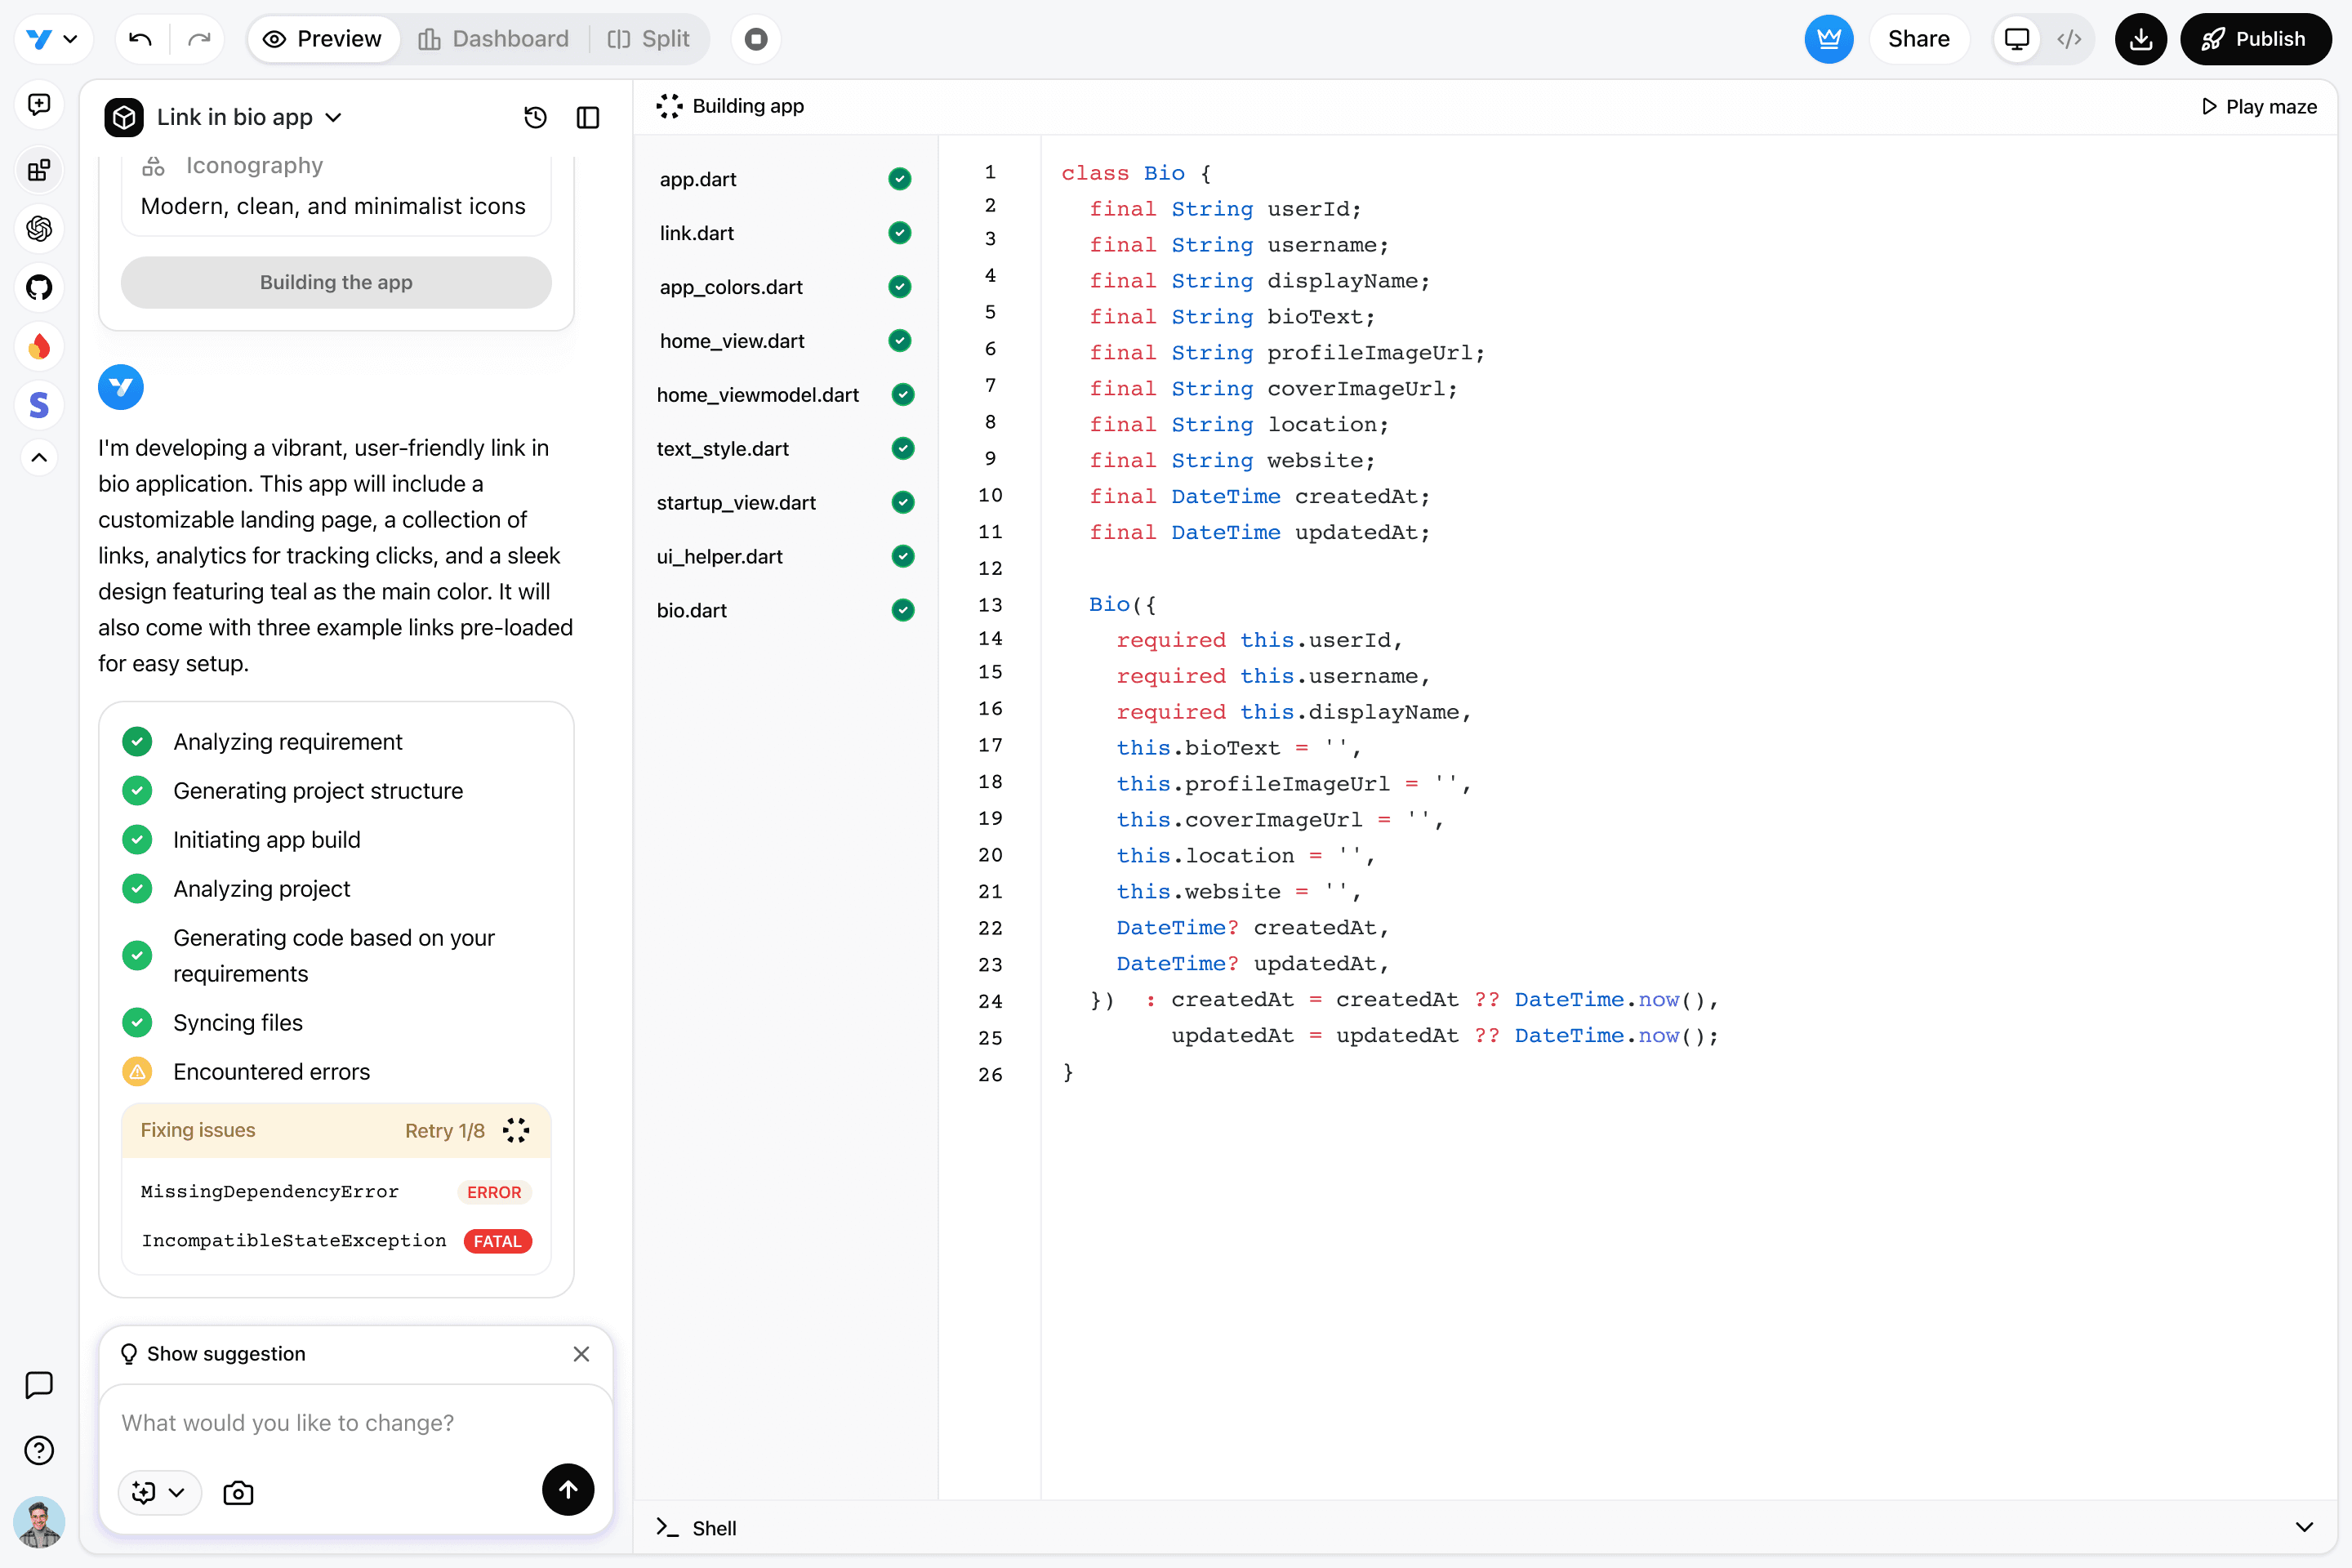Screen dimensions: 2352x1568
Task: Click the camera screenshot icon
Action: pyautogui.click(x=238, y=1492)
